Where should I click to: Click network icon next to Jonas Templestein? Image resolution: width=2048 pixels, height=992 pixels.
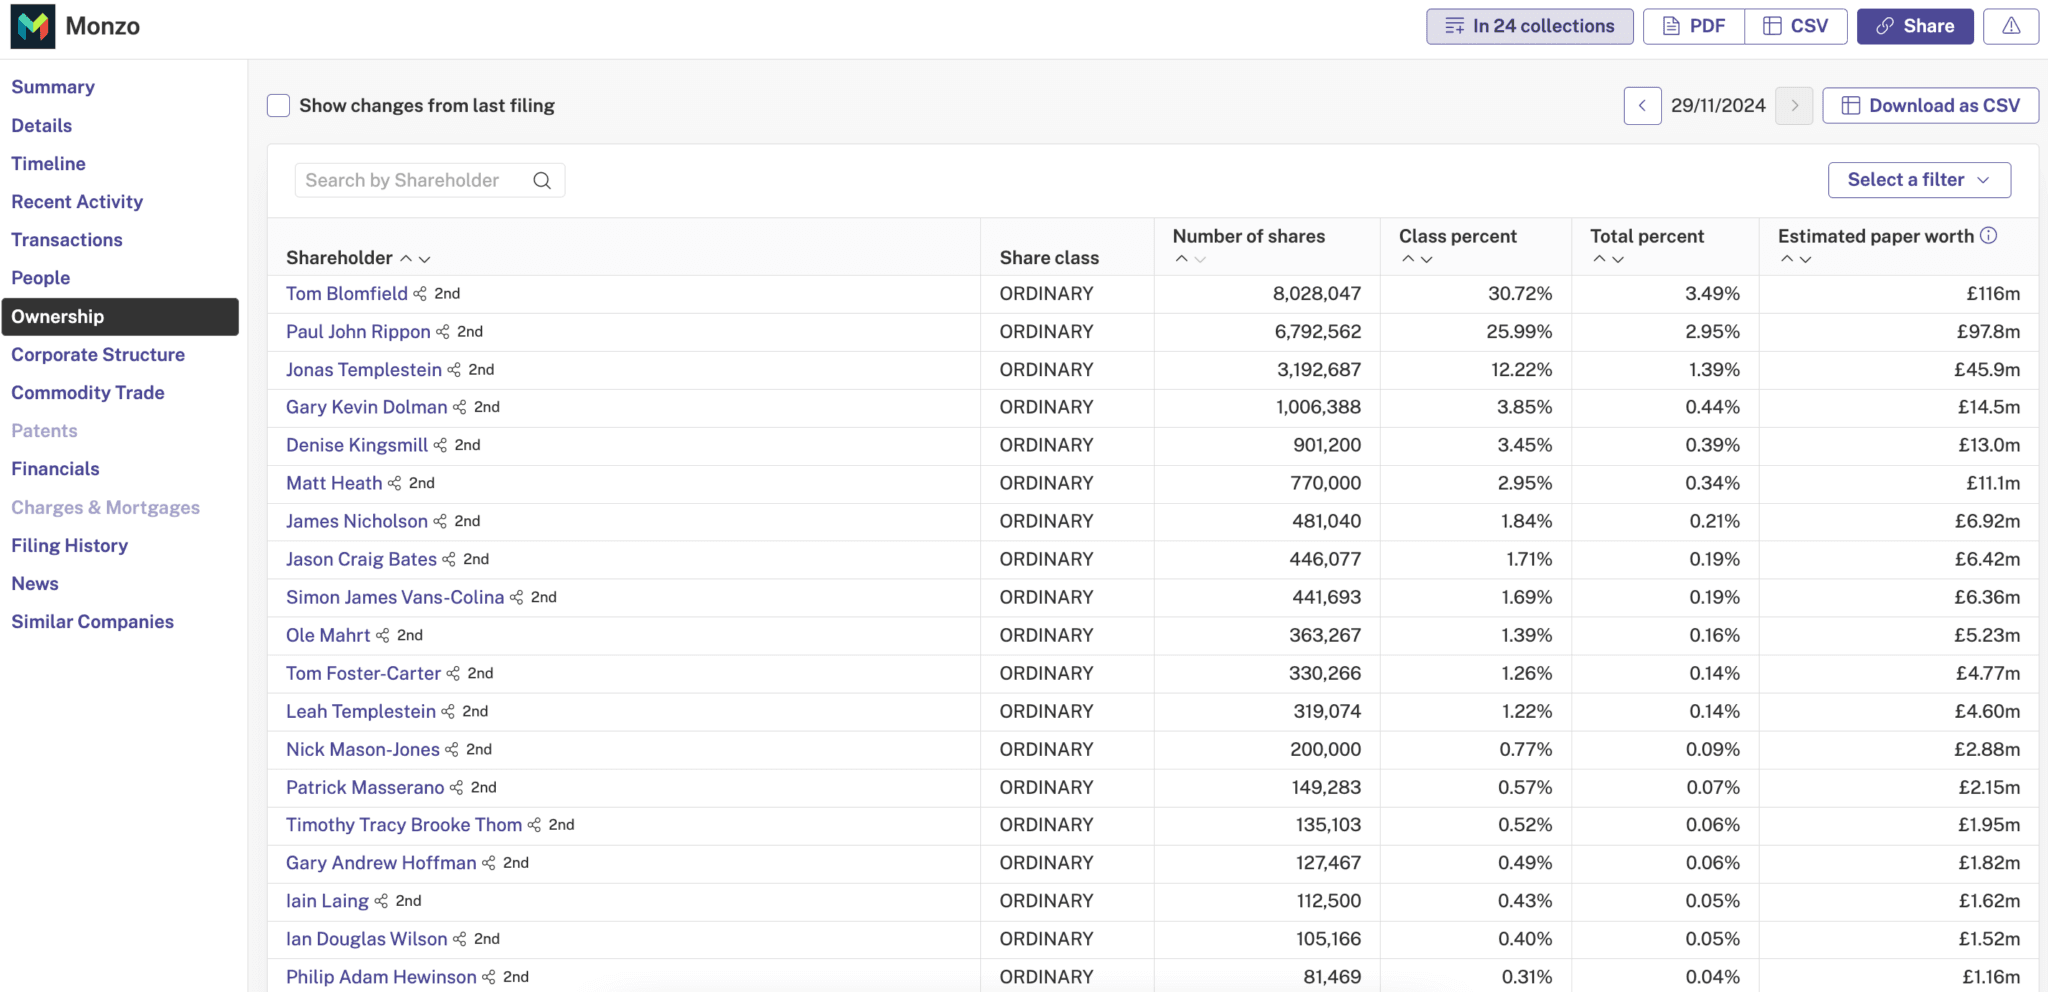(x=454, y=370)
